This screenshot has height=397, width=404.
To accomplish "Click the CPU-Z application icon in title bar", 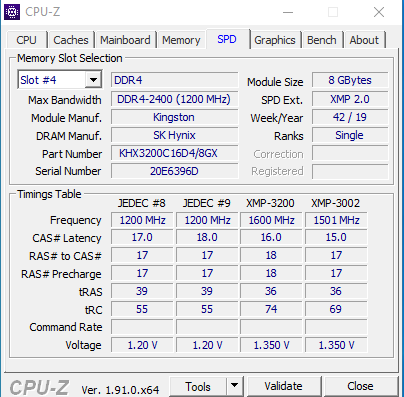I will coord(12,12).
